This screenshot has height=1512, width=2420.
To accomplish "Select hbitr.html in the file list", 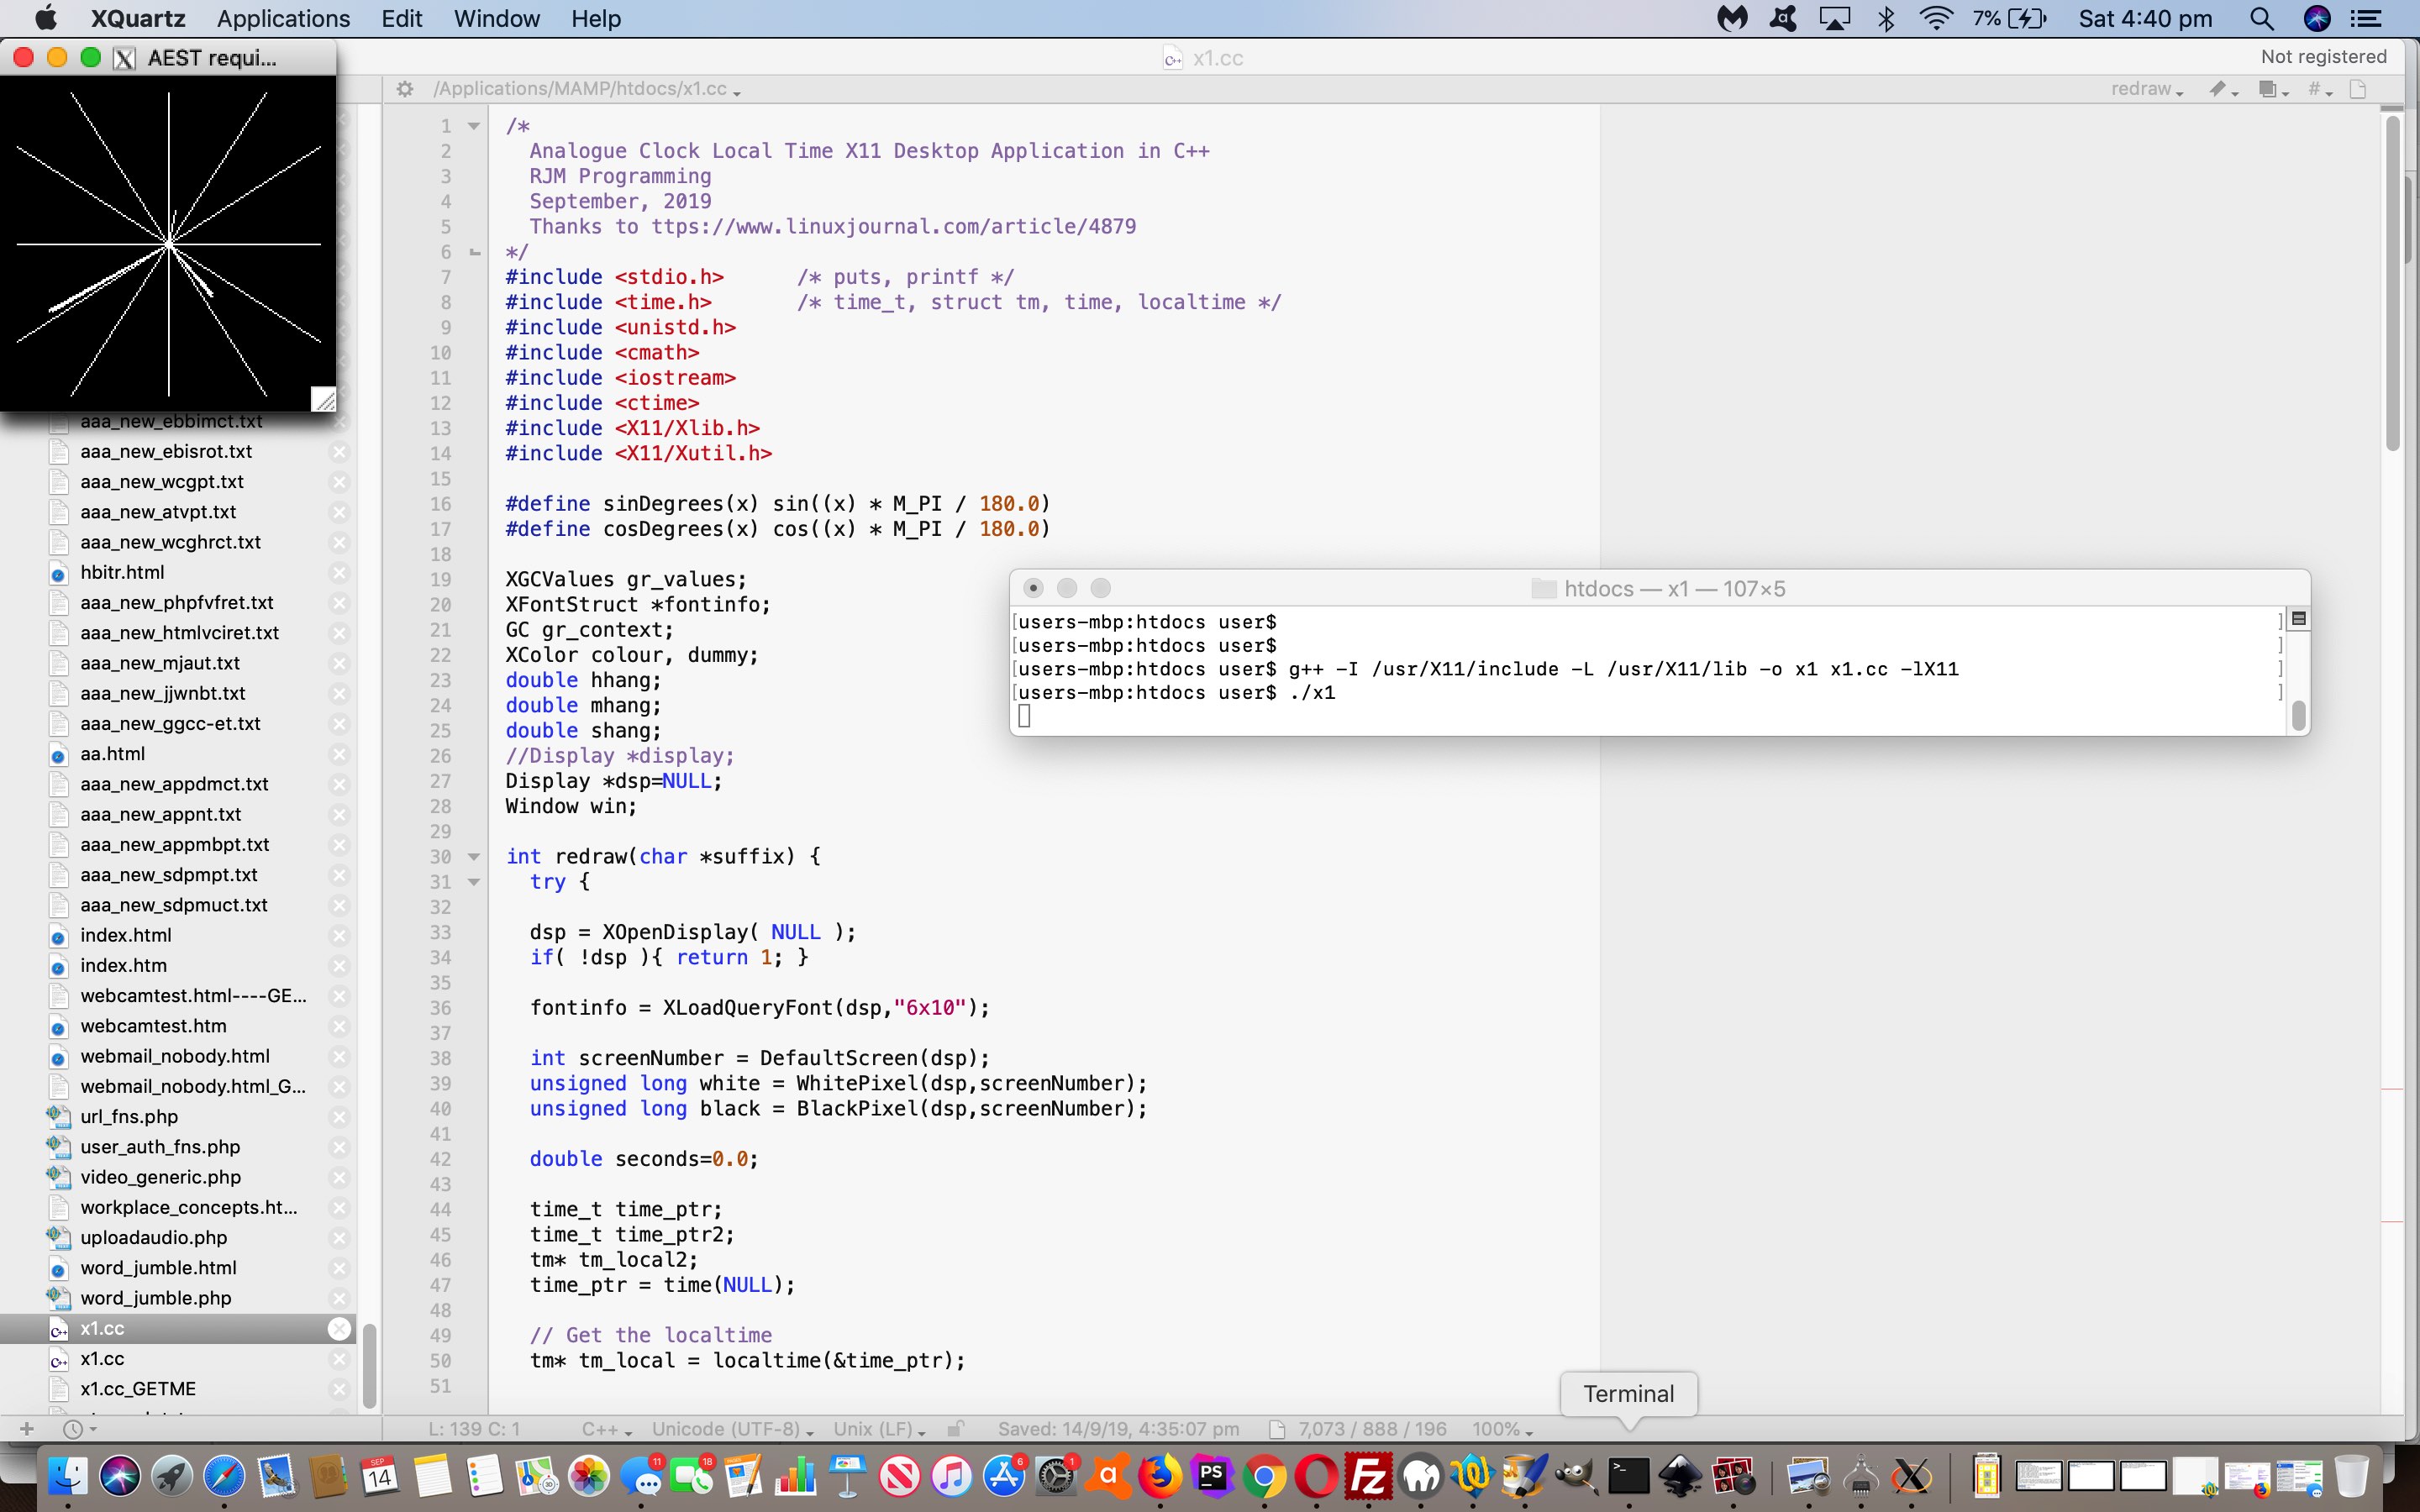I will click(x=122, y=572).
